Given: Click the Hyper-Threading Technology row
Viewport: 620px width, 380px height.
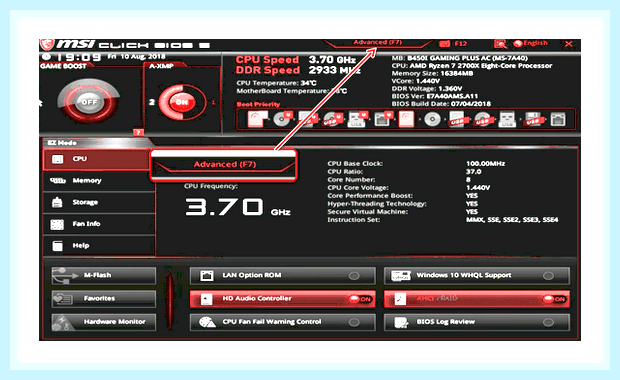Looking at the screenshot, I should coord(403,204).
